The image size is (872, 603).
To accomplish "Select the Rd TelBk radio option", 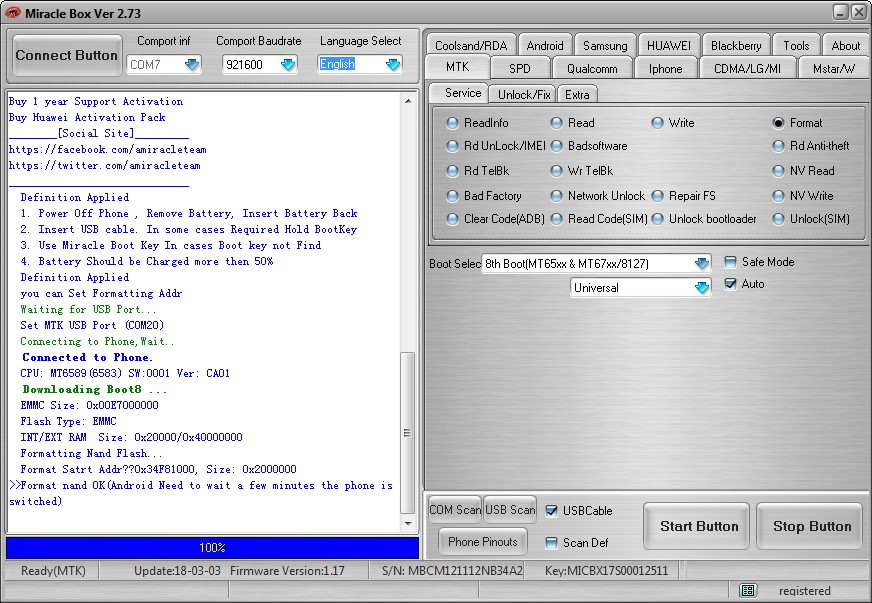I will coord(452,171).
